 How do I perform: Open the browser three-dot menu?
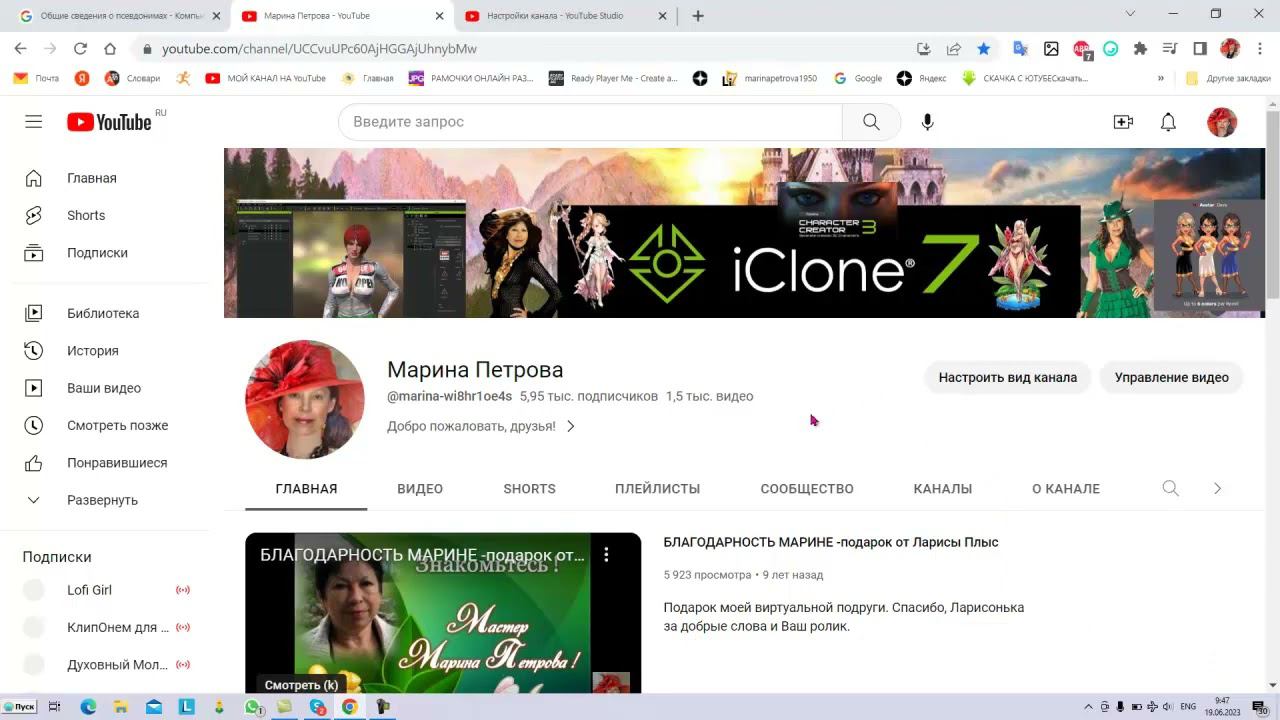1259,48
